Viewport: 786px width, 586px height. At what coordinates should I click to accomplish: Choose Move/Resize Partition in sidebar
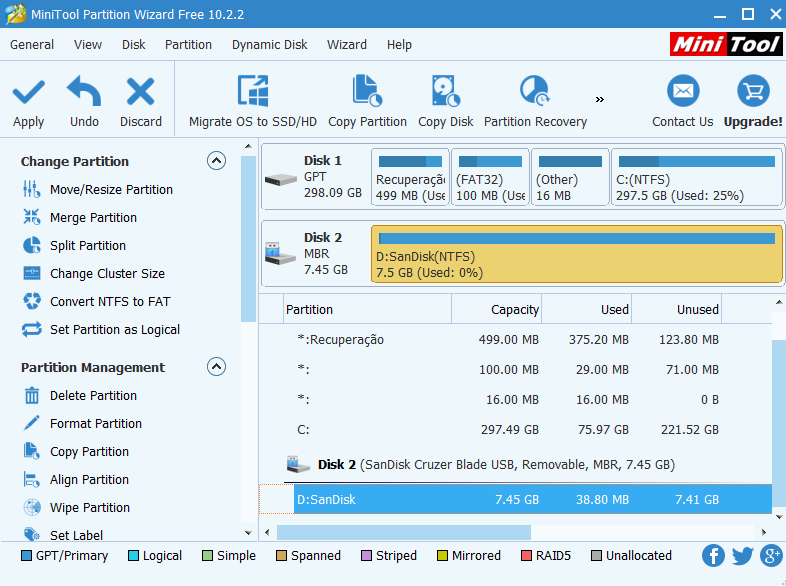(x=98, y=189)
